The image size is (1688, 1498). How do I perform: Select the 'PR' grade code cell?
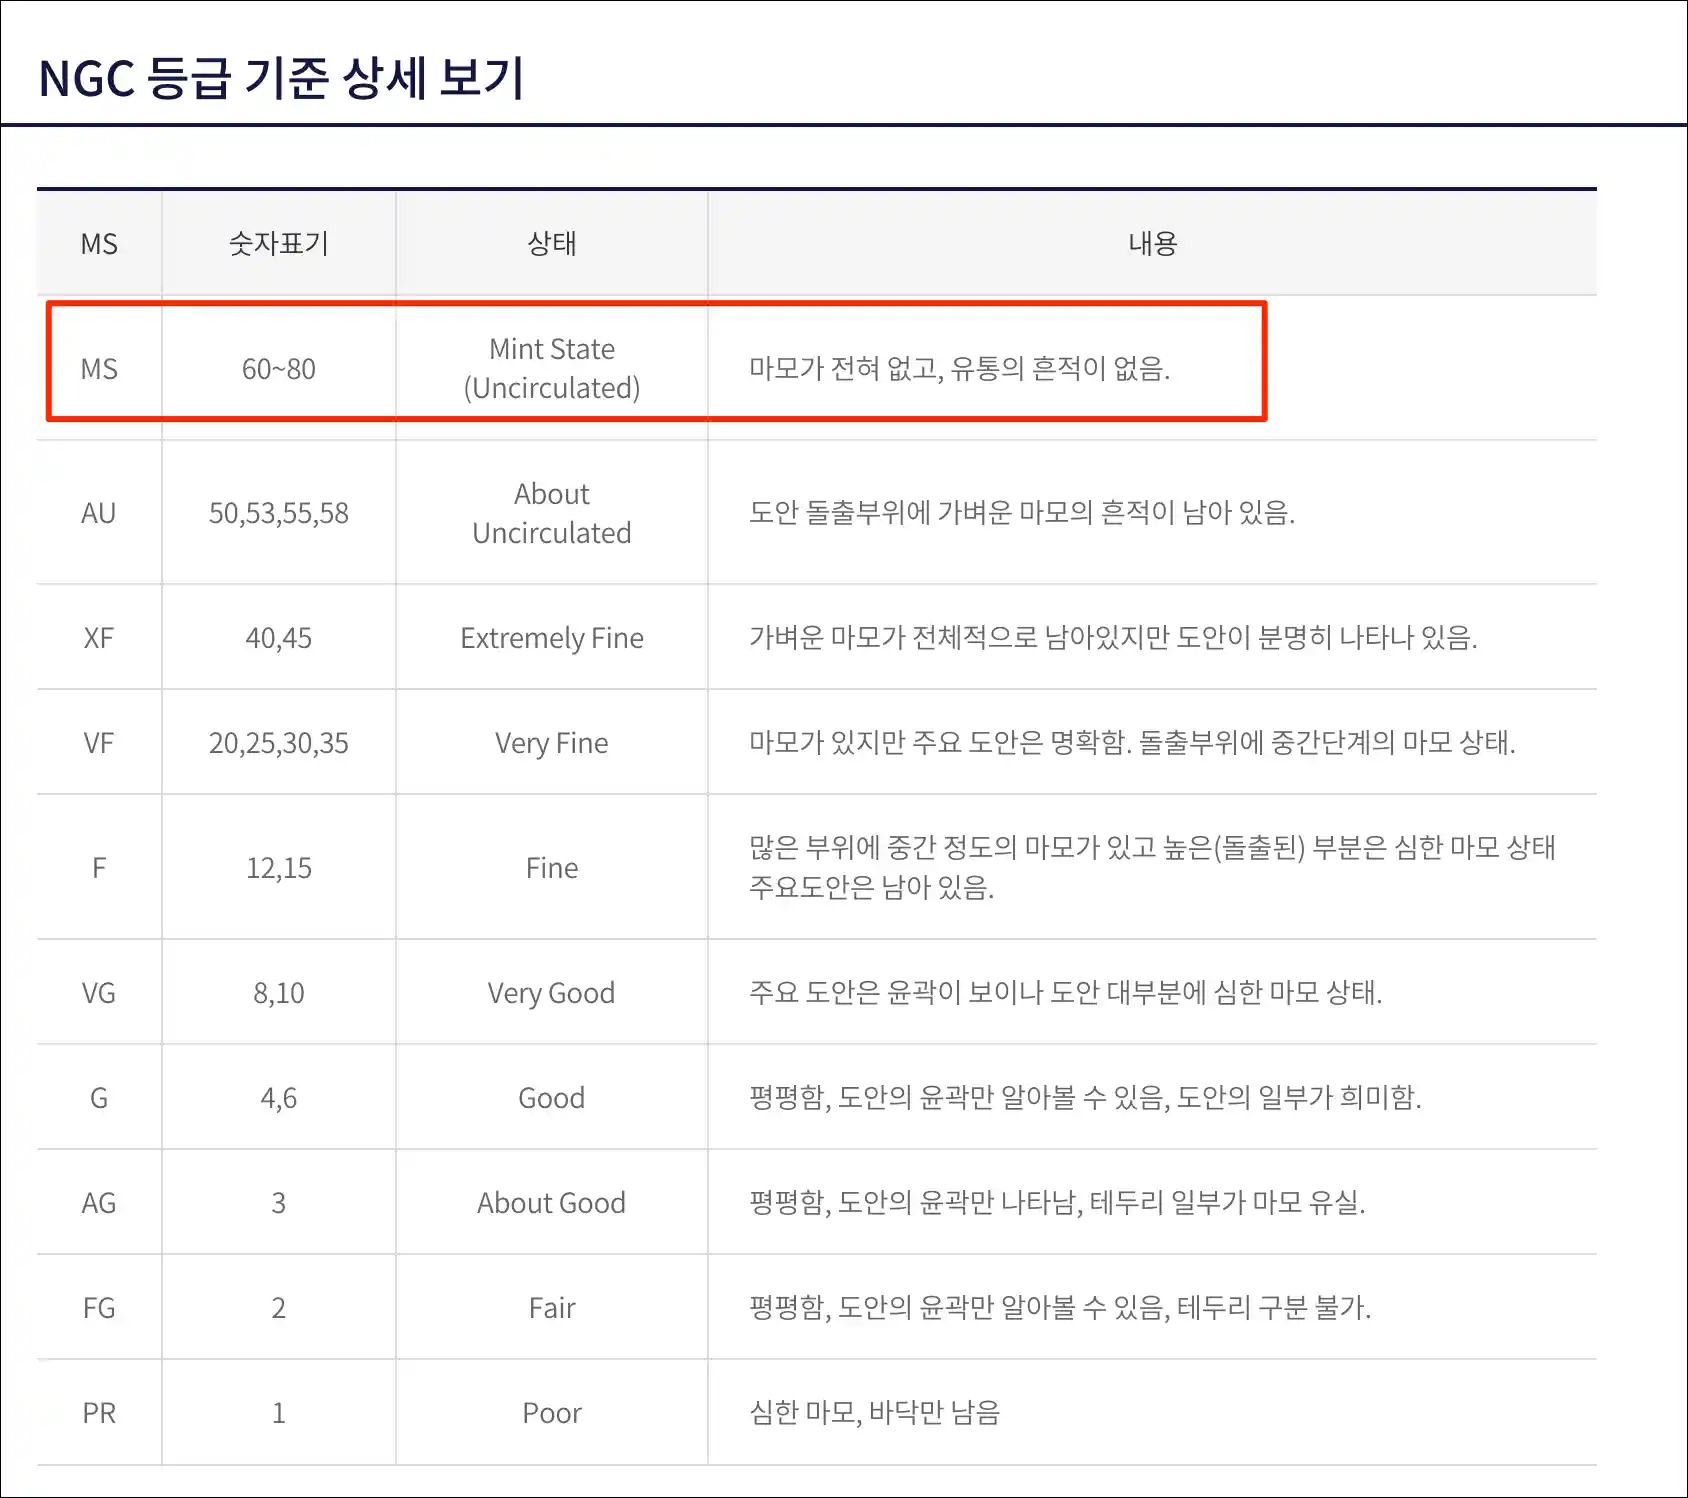pos(99,1413)
